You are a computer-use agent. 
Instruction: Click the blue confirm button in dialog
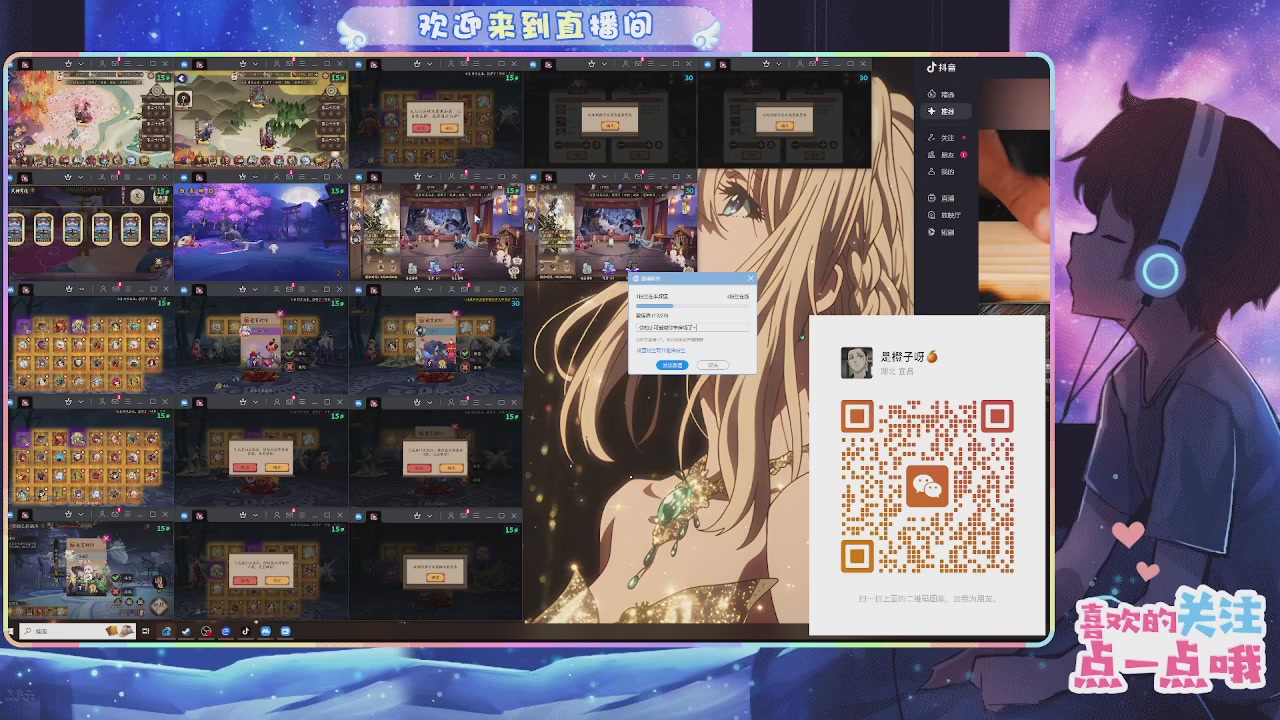pyautogui.click(x=672, y=365)
